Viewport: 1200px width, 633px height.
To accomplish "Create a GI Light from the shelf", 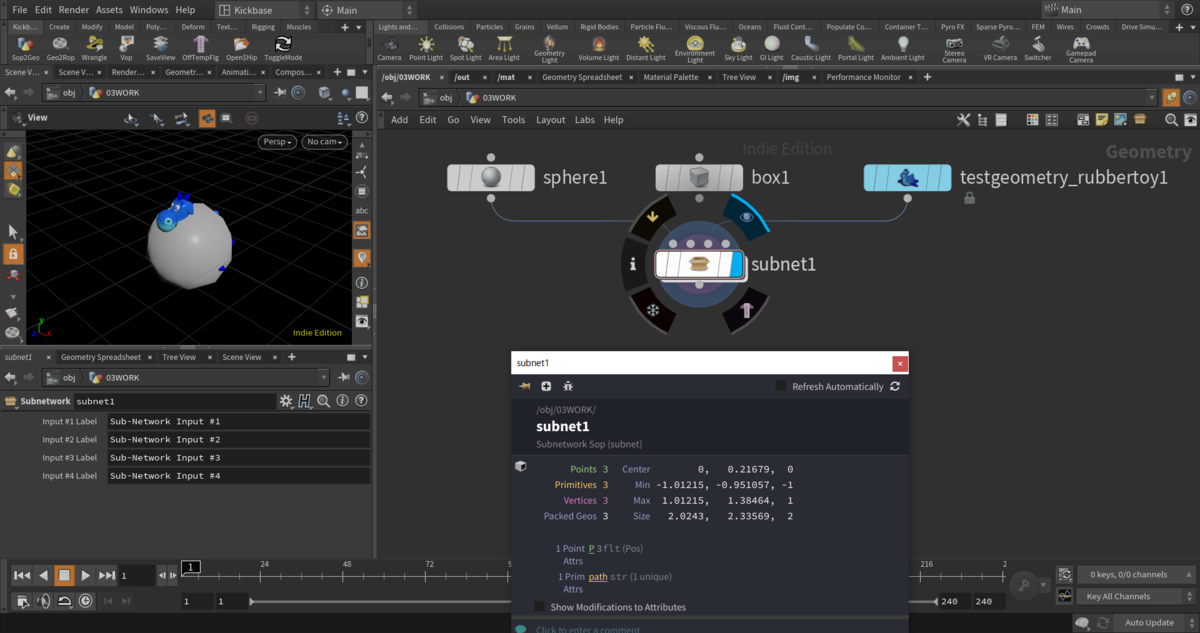I will pyautogui.click(x=772, y=48).
